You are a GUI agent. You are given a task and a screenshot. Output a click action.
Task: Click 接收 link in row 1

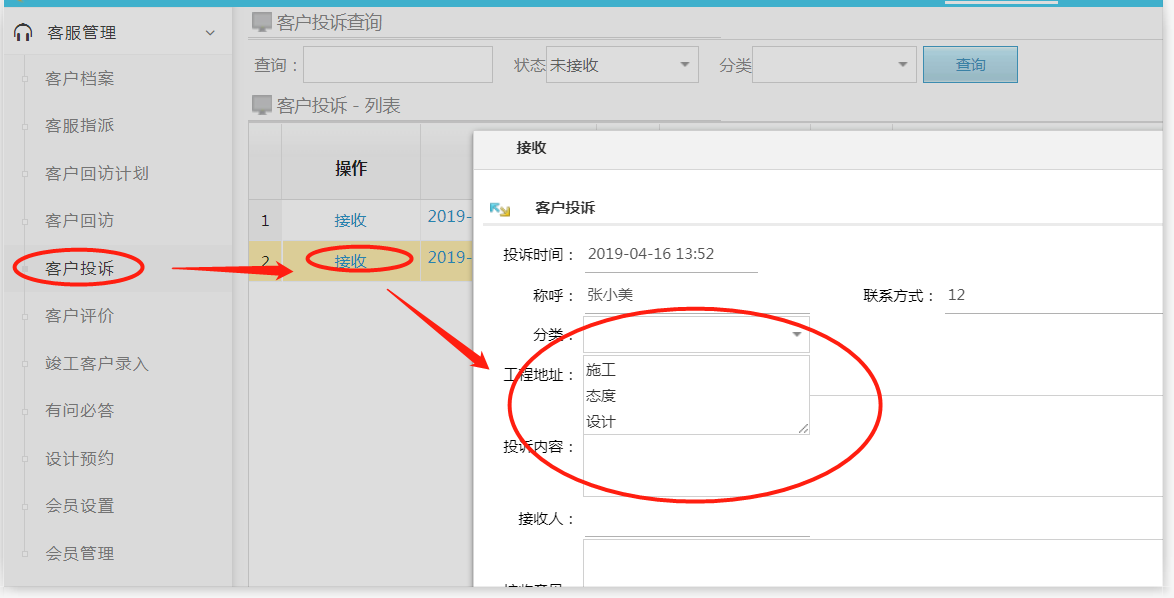coord(350,220)
